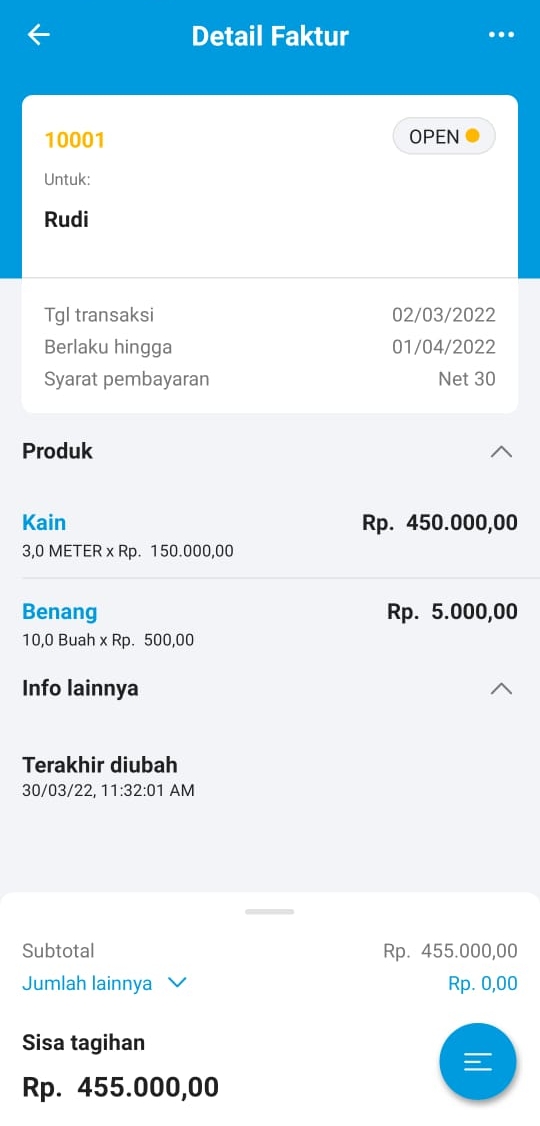This screenshot has width=540, height=1126.
Task: Tap the blue floating menu button
Action: coord(478,1061)
